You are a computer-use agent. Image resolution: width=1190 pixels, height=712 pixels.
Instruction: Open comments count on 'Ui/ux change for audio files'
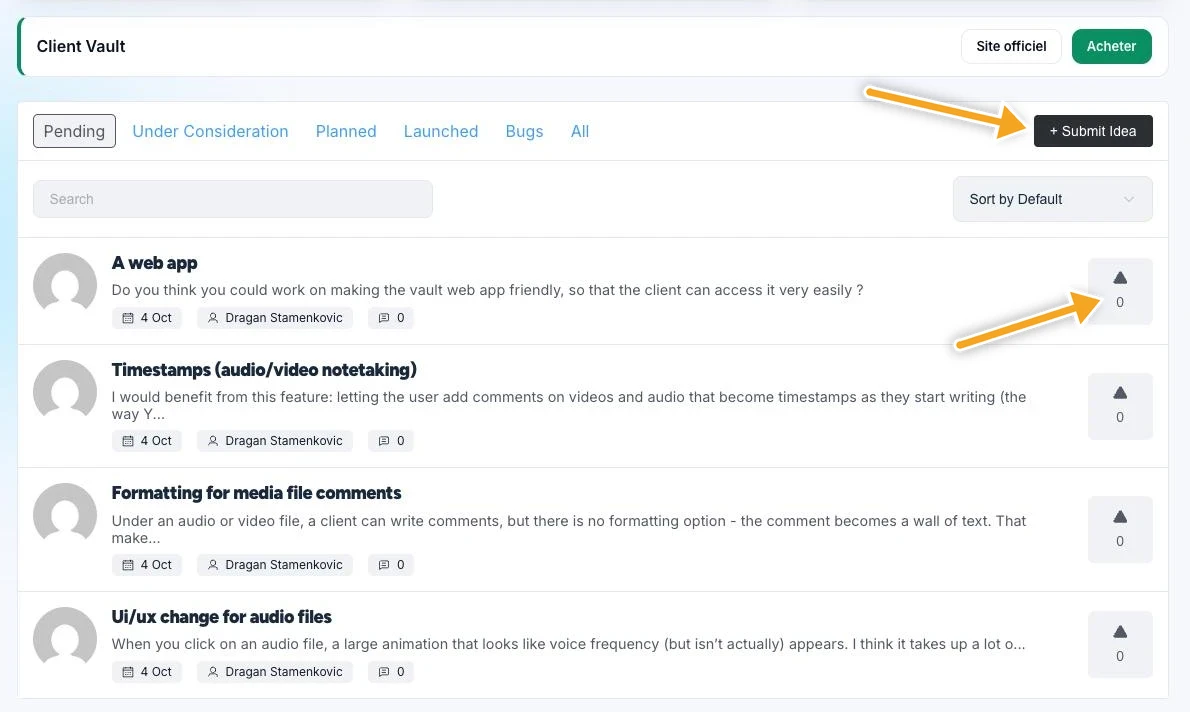391,672
